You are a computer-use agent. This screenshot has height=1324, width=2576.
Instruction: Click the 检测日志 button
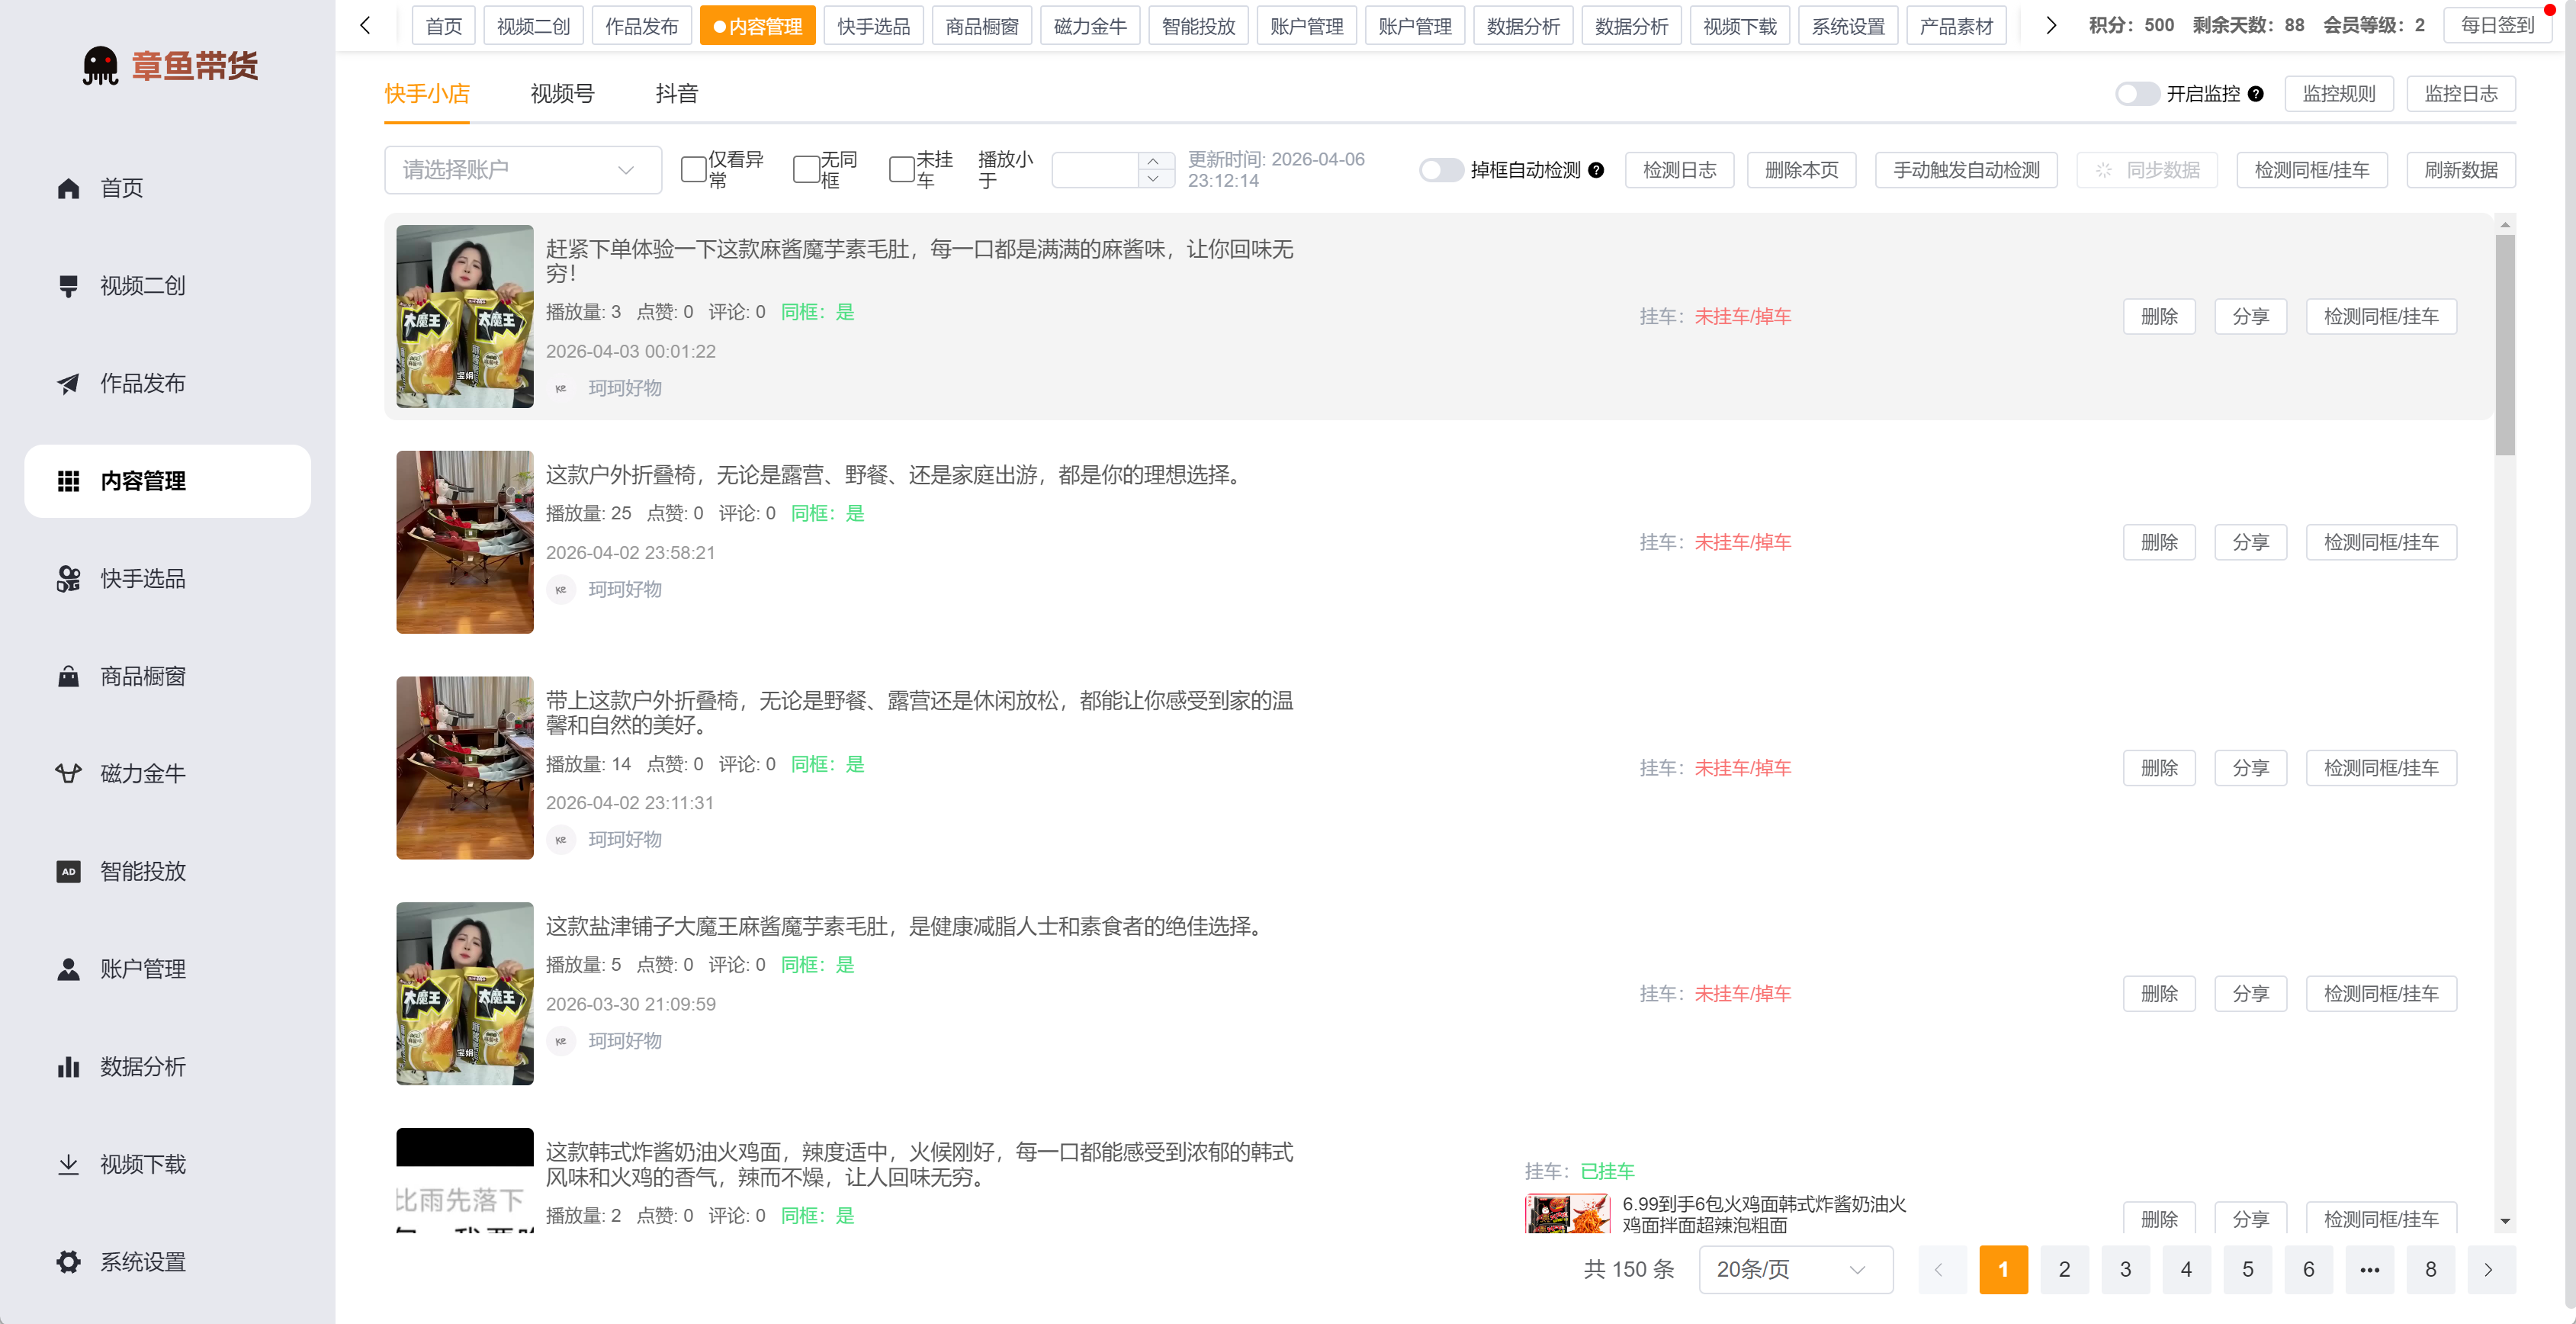1680,170
